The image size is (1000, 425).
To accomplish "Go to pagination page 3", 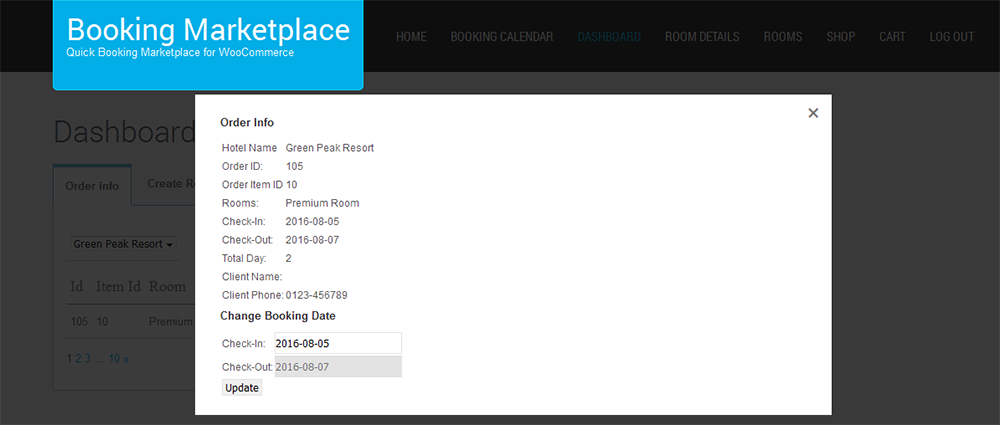I will pos(88,359).
